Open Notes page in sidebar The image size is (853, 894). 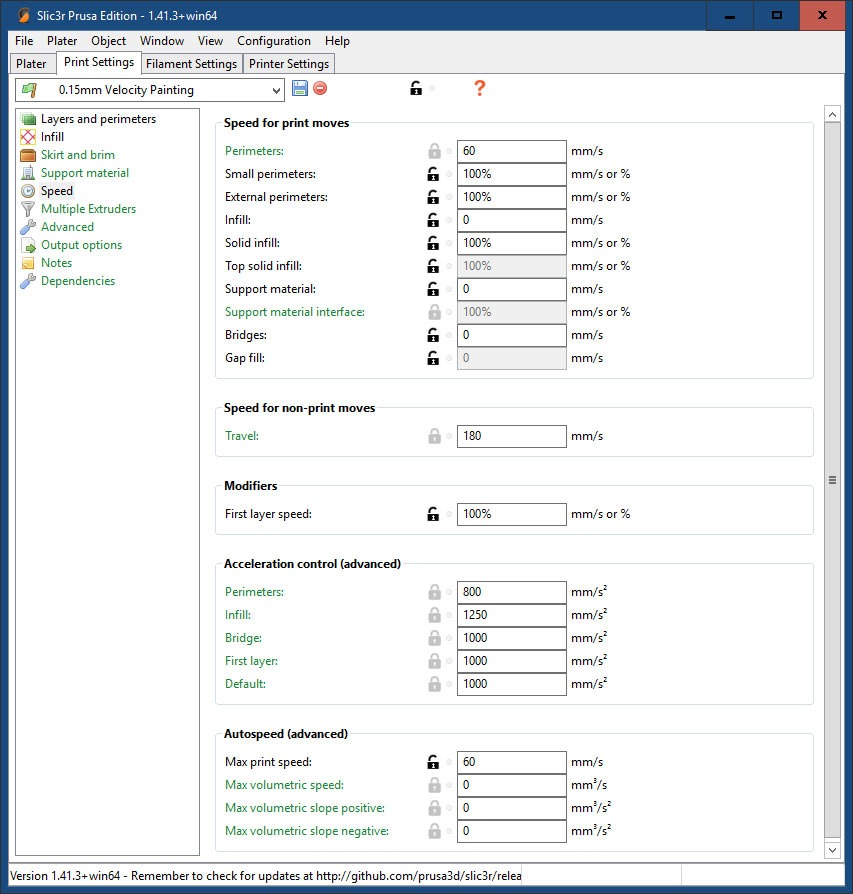pos(56,263)
